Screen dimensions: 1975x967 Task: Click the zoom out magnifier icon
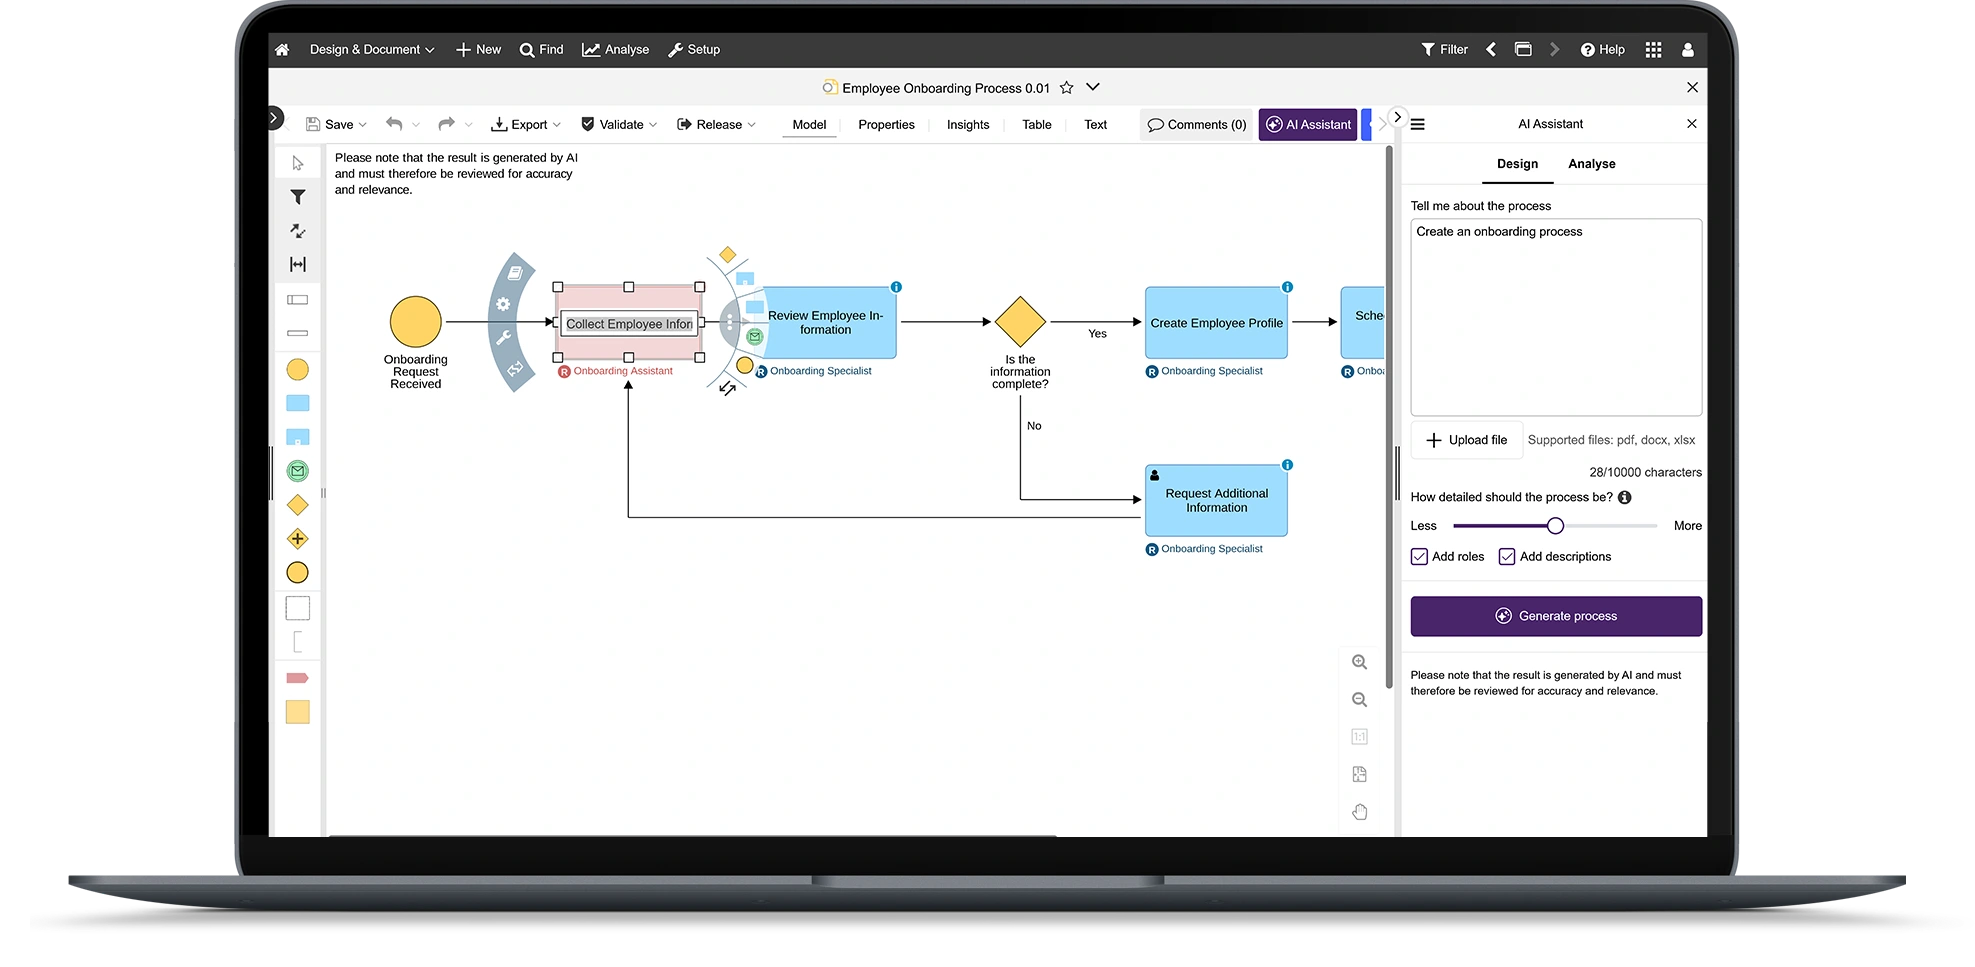(1359, 700)
